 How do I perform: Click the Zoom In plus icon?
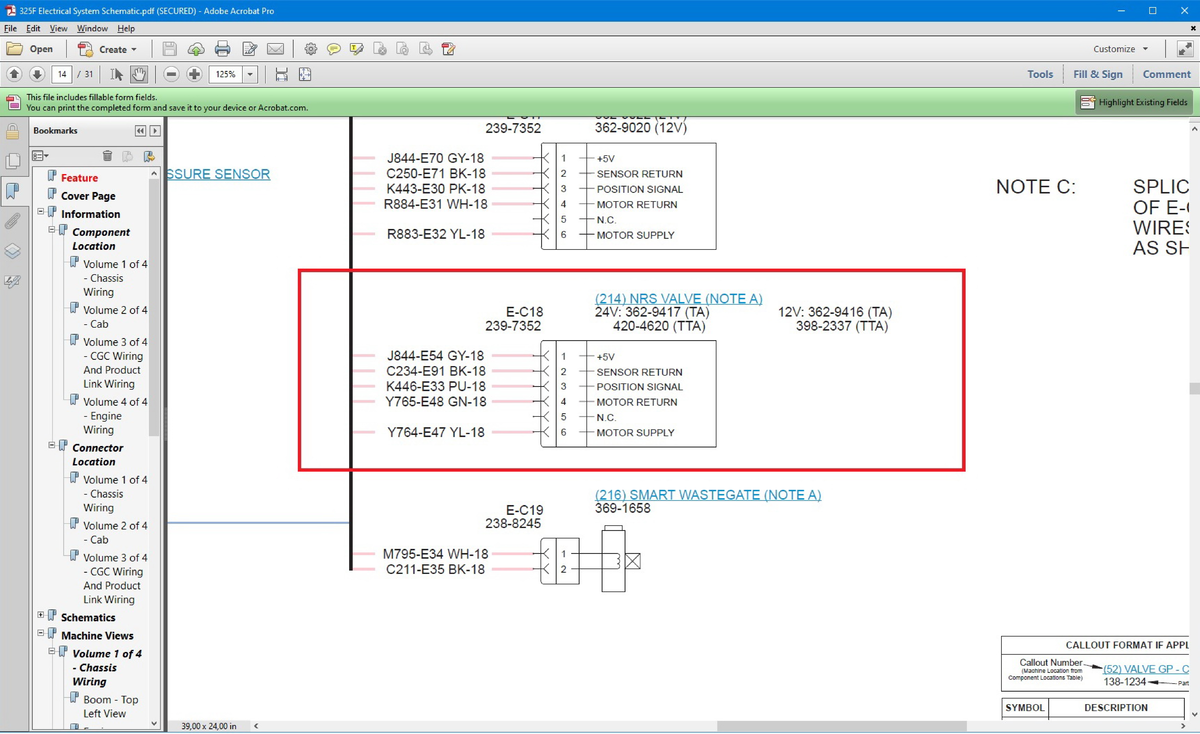(x=194, y=73)
